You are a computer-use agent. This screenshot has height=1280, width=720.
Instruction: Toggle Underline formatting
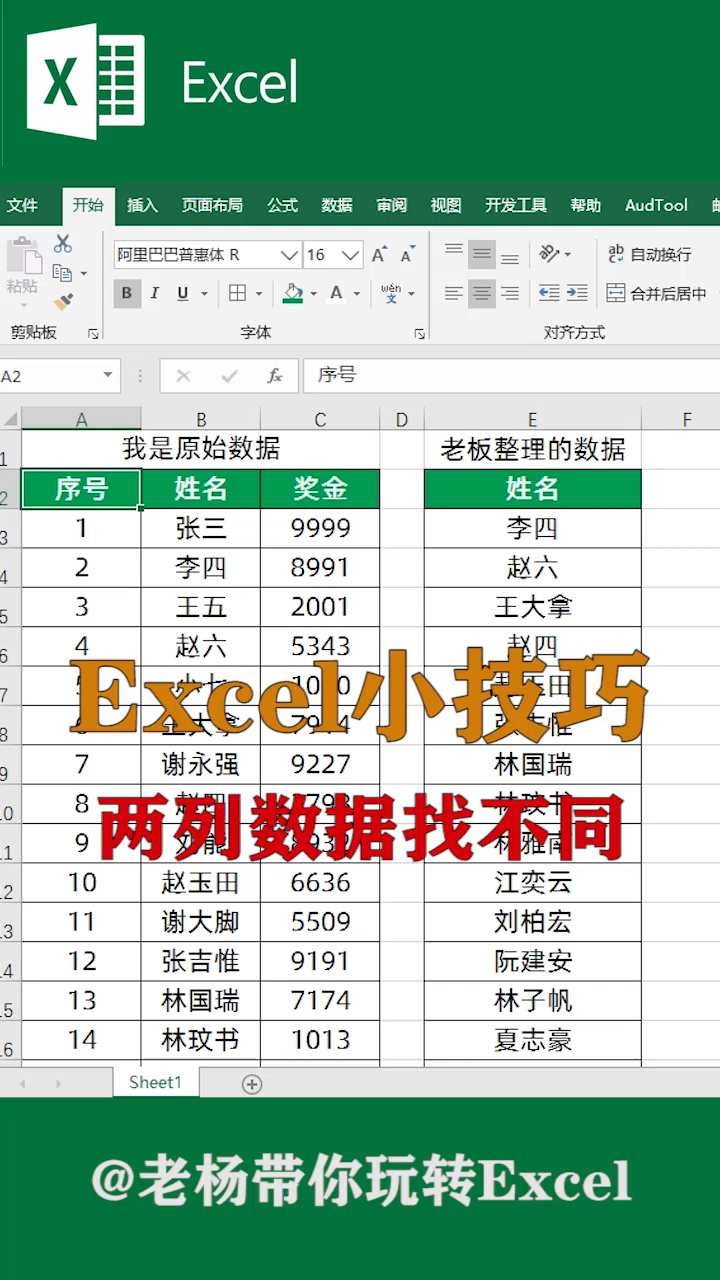[182, 293]
